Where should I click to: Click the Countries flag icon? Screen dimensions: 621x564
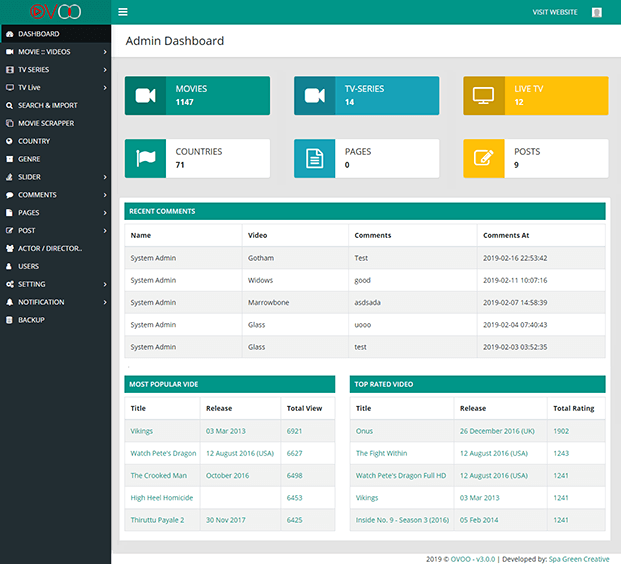(145, 158)
